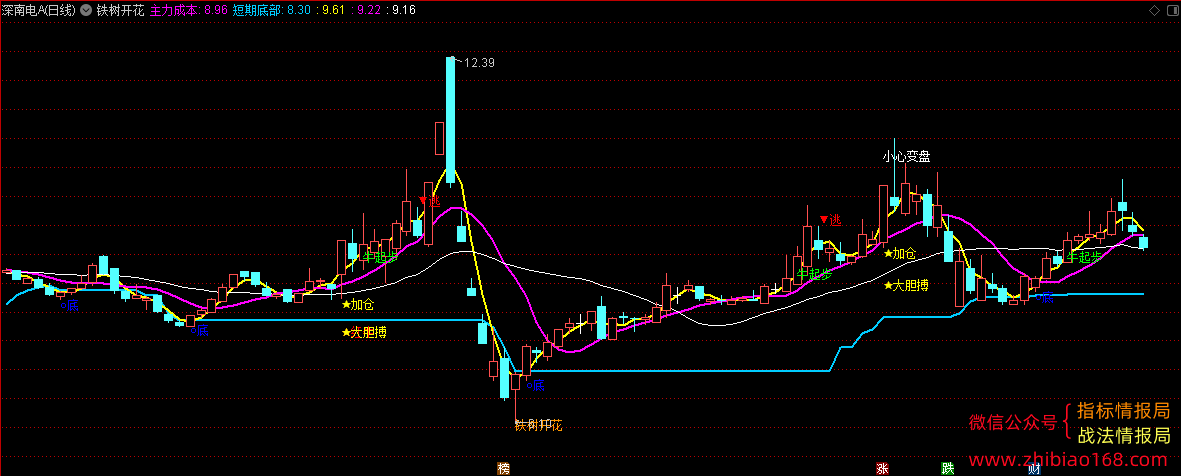Click the diamond icon in the top right
Screen dimensions: 1181x476
[x=1155, y=11]
